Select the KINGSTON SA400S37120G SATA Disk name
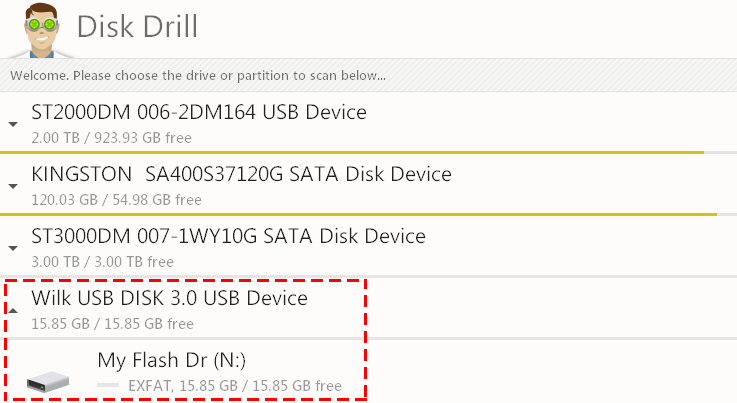 241,174
